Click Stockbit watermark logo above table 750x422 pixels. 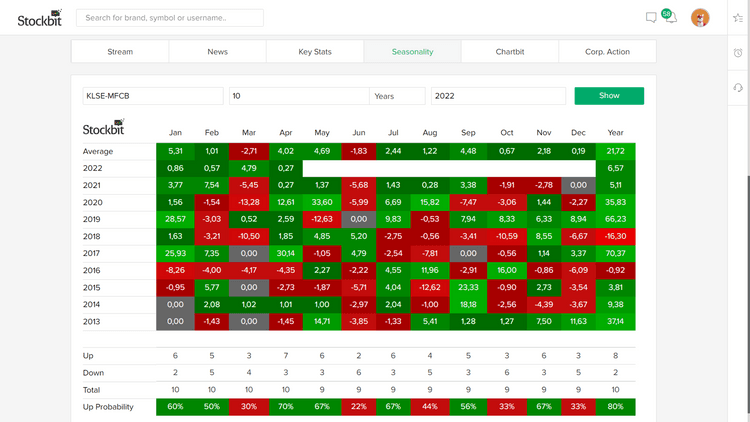coord(103,127)
